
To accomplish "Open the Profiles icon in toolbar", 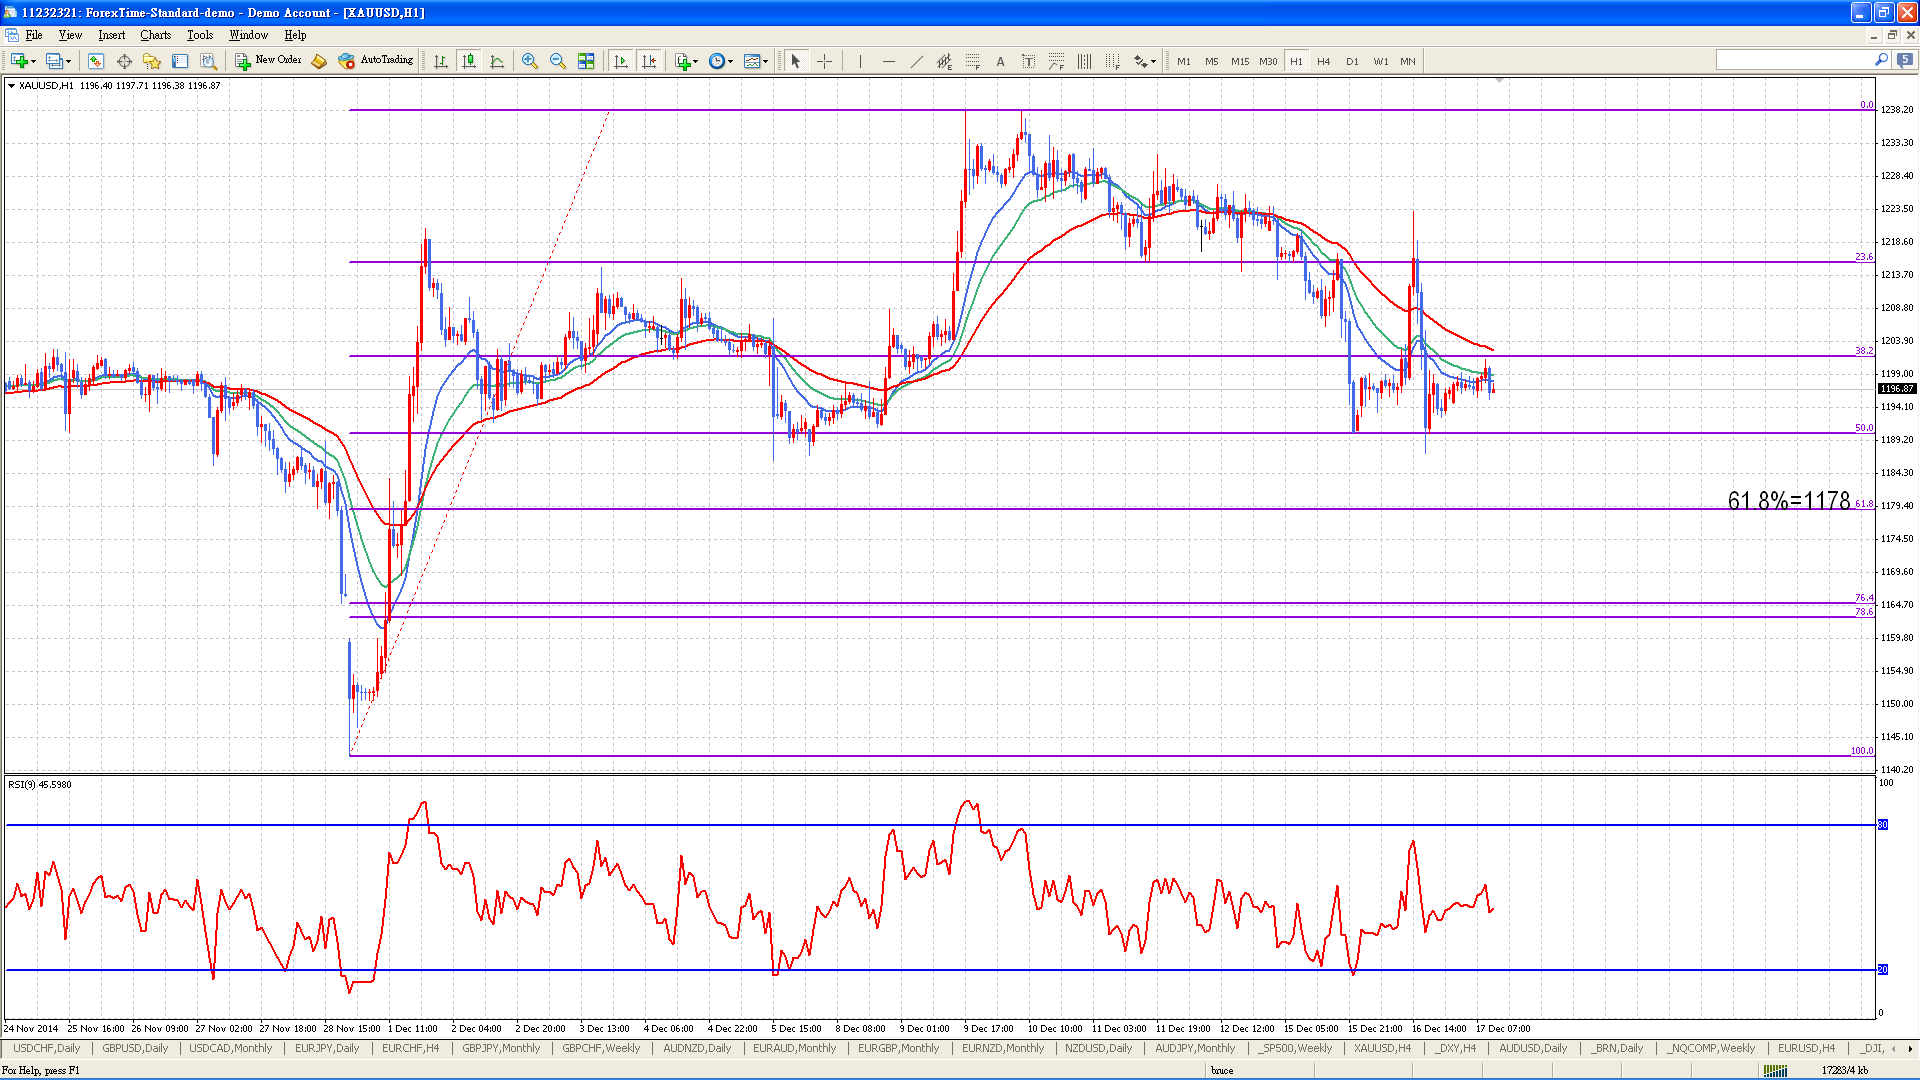I will 55,61.
